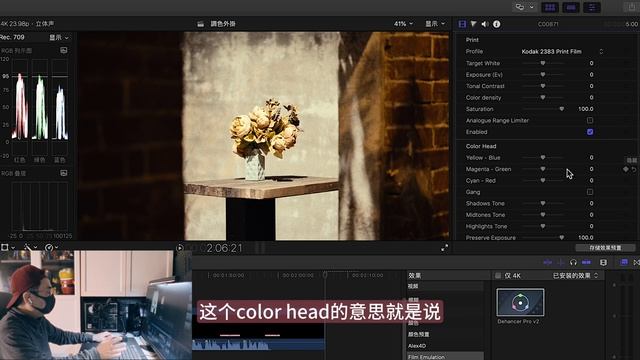Open RGB overlay scope settings icon
640x360 pixels.
click(64, 173)
